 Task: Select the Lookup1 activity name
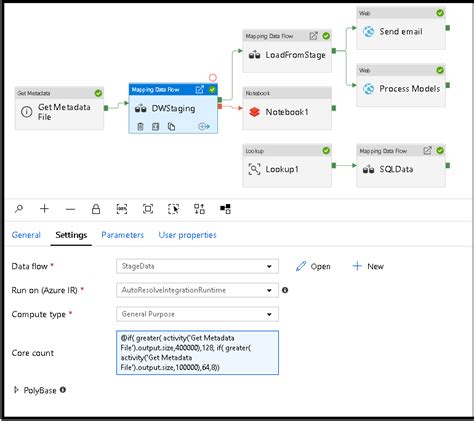pyautogui.click(x=282, y=169)
